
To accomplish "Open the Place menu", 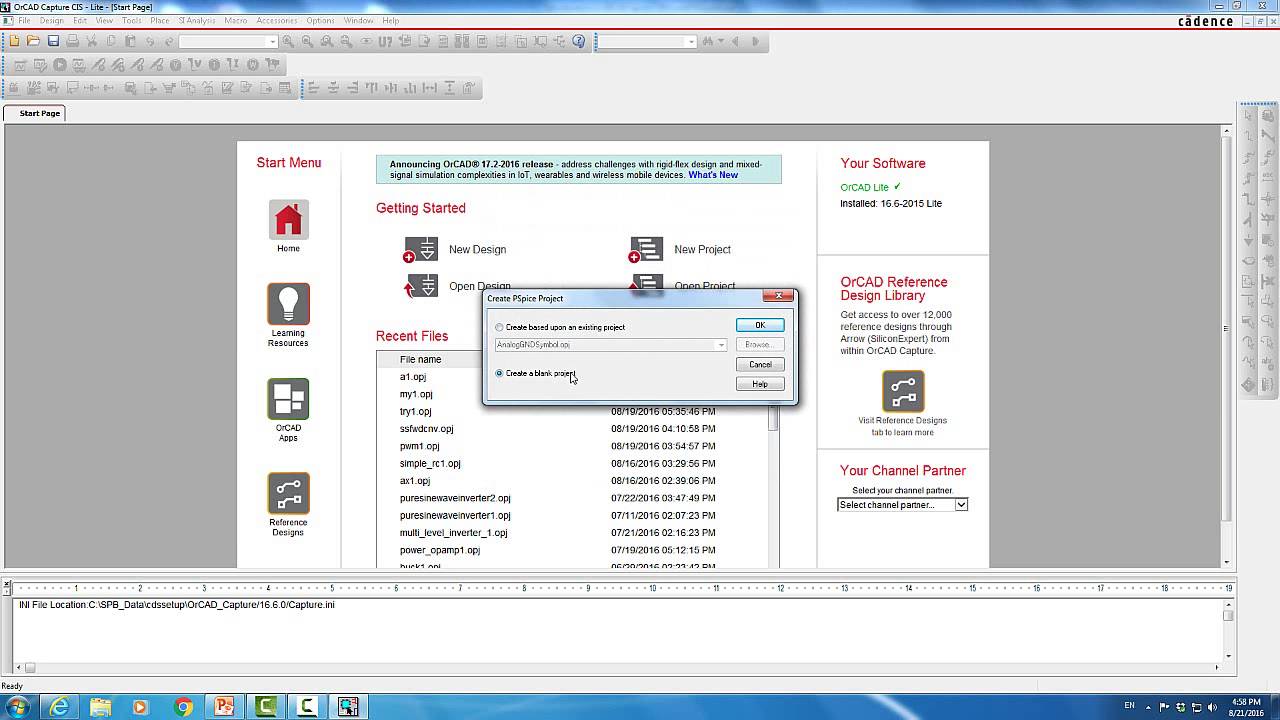I will pos(160,20).
